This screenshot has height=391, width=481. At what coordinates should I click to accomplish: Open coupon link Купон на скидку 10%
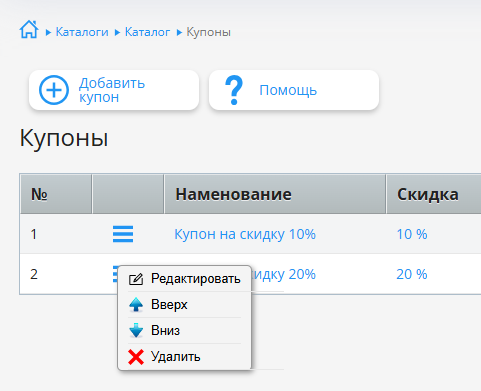point(245,234)
